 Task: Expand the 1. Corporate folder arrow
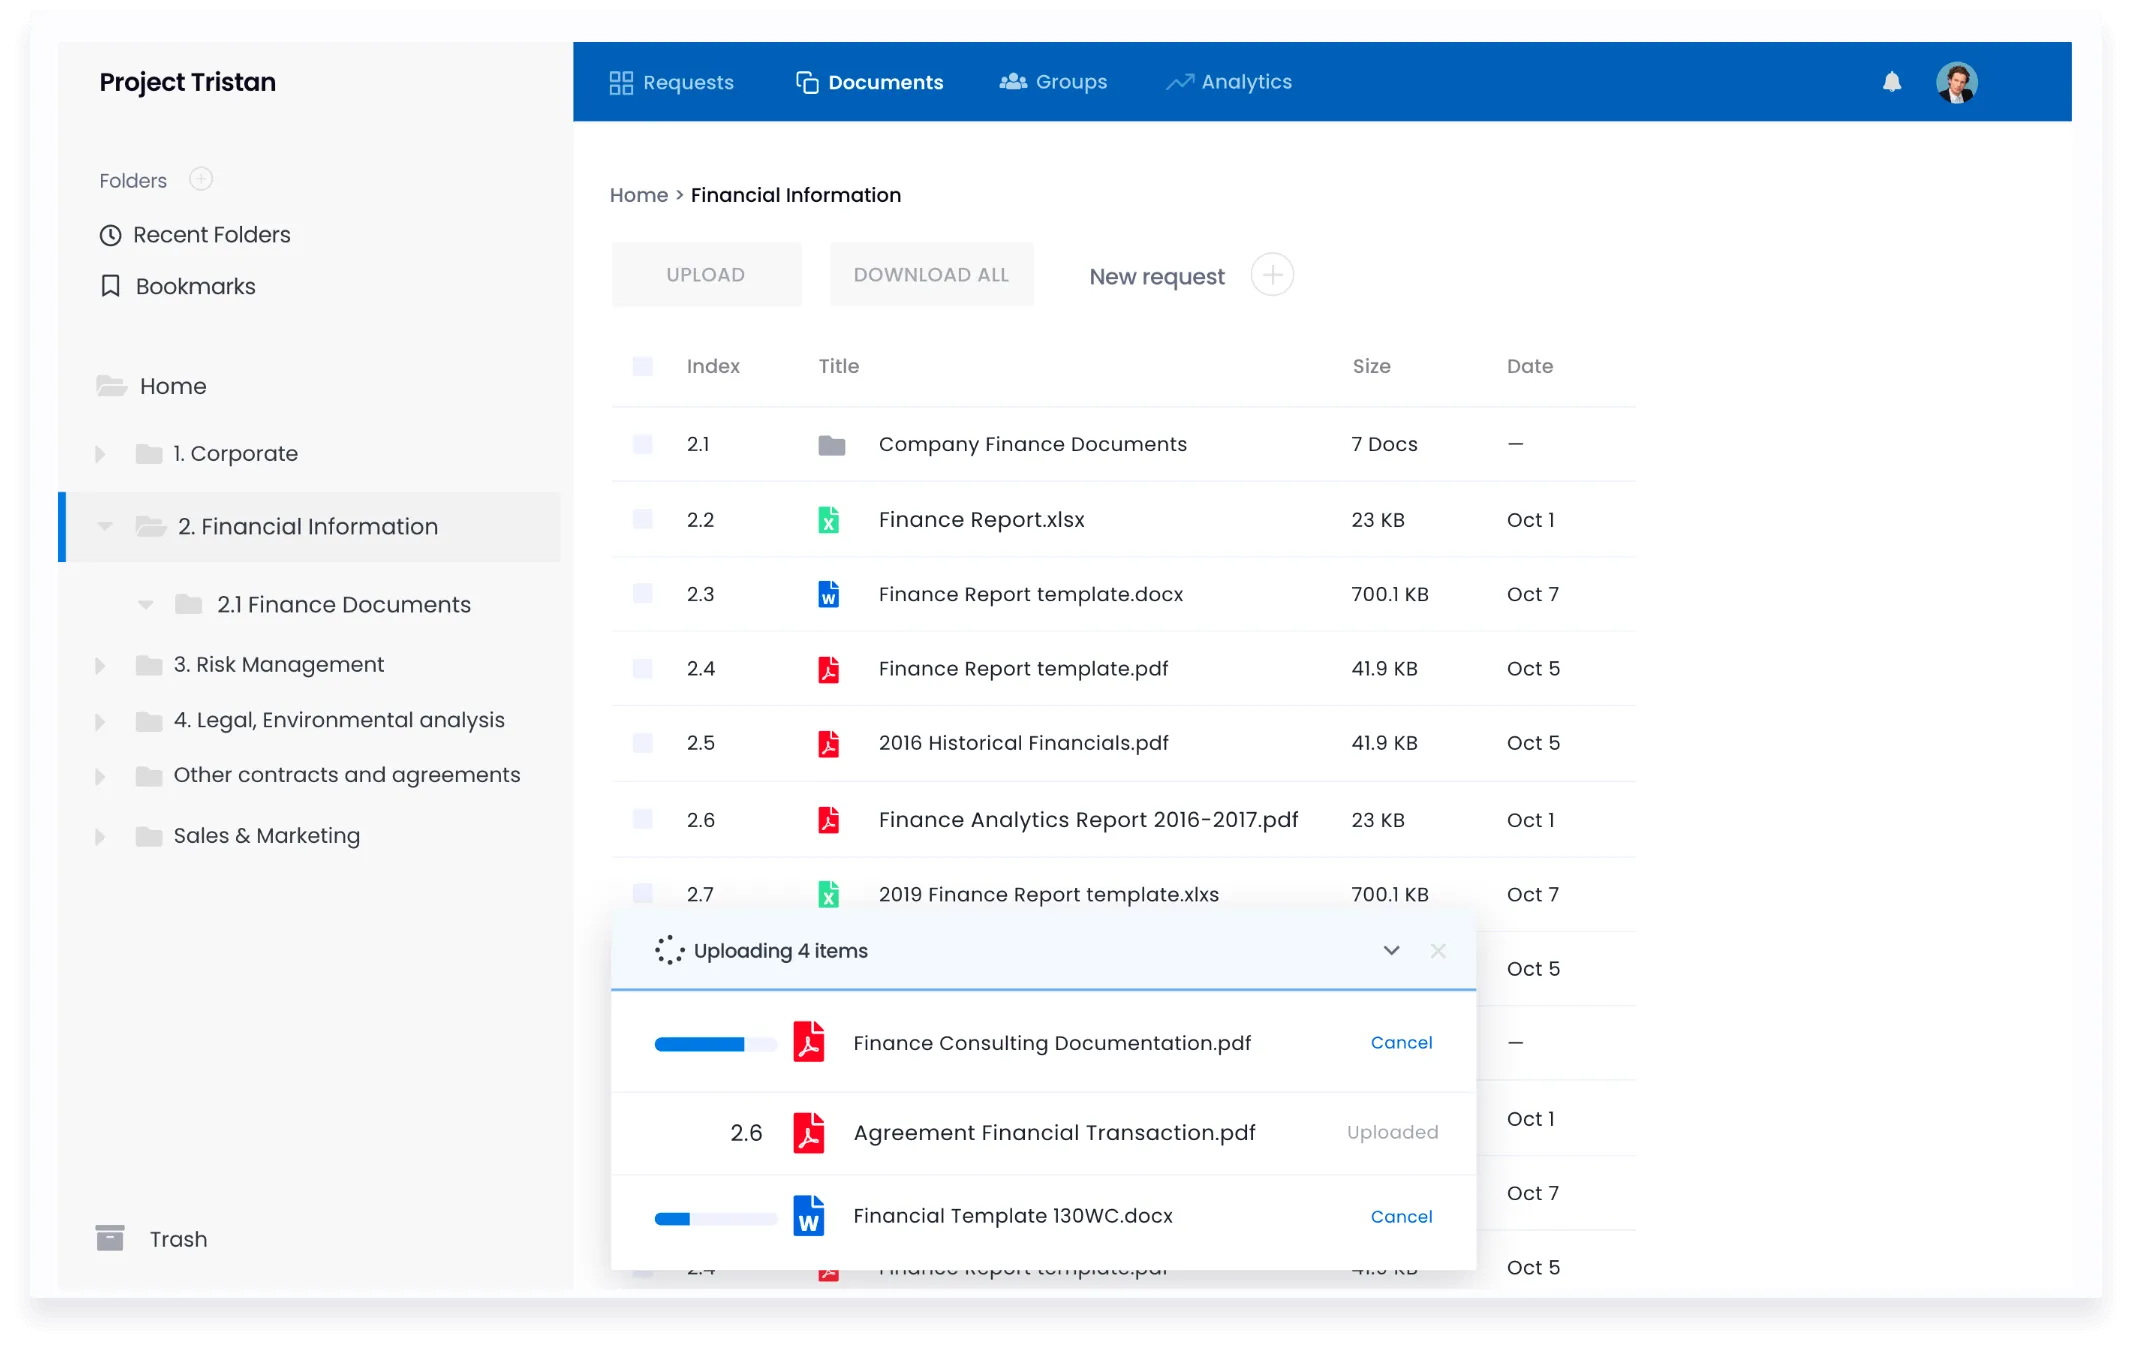pyautogui.click(x=100, y=454)
